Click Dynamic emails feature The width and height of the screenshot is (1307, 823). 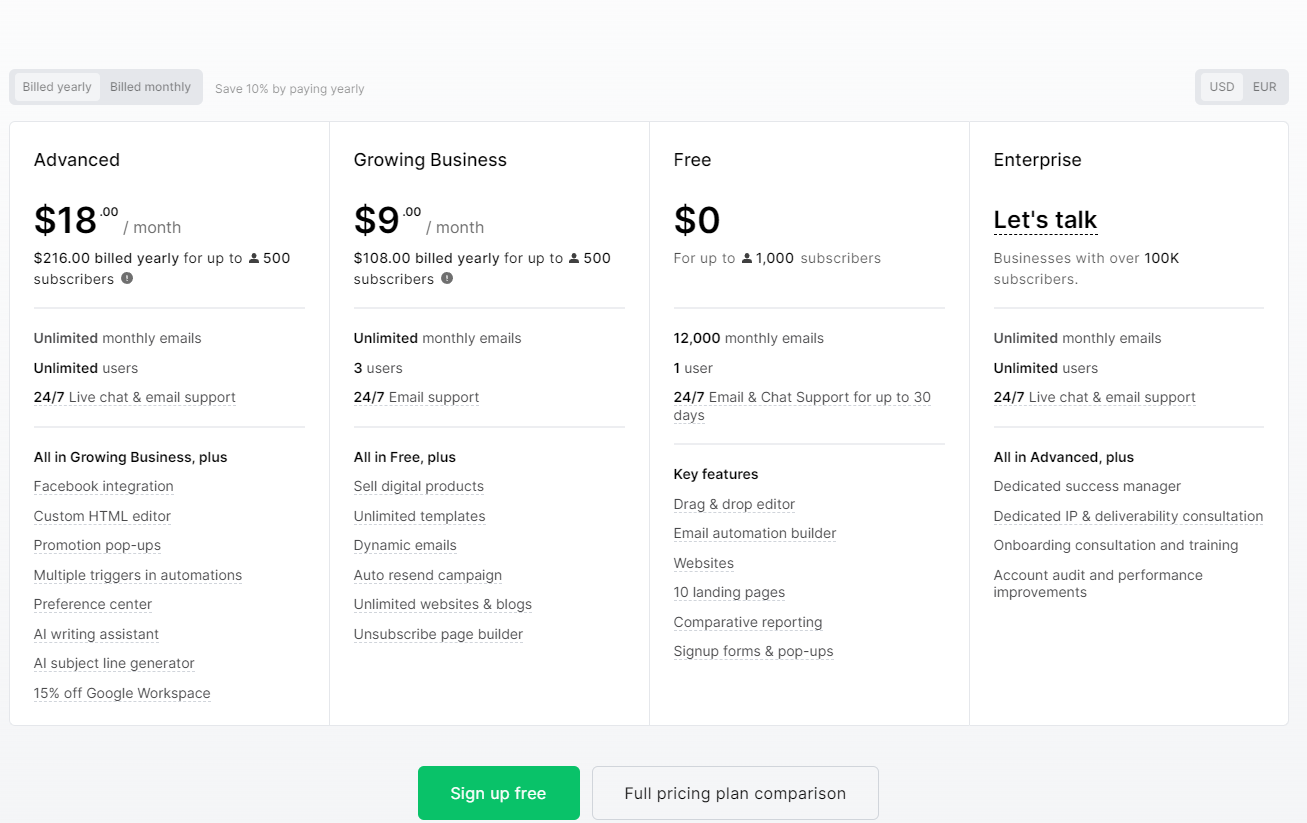tap(405, 546)
